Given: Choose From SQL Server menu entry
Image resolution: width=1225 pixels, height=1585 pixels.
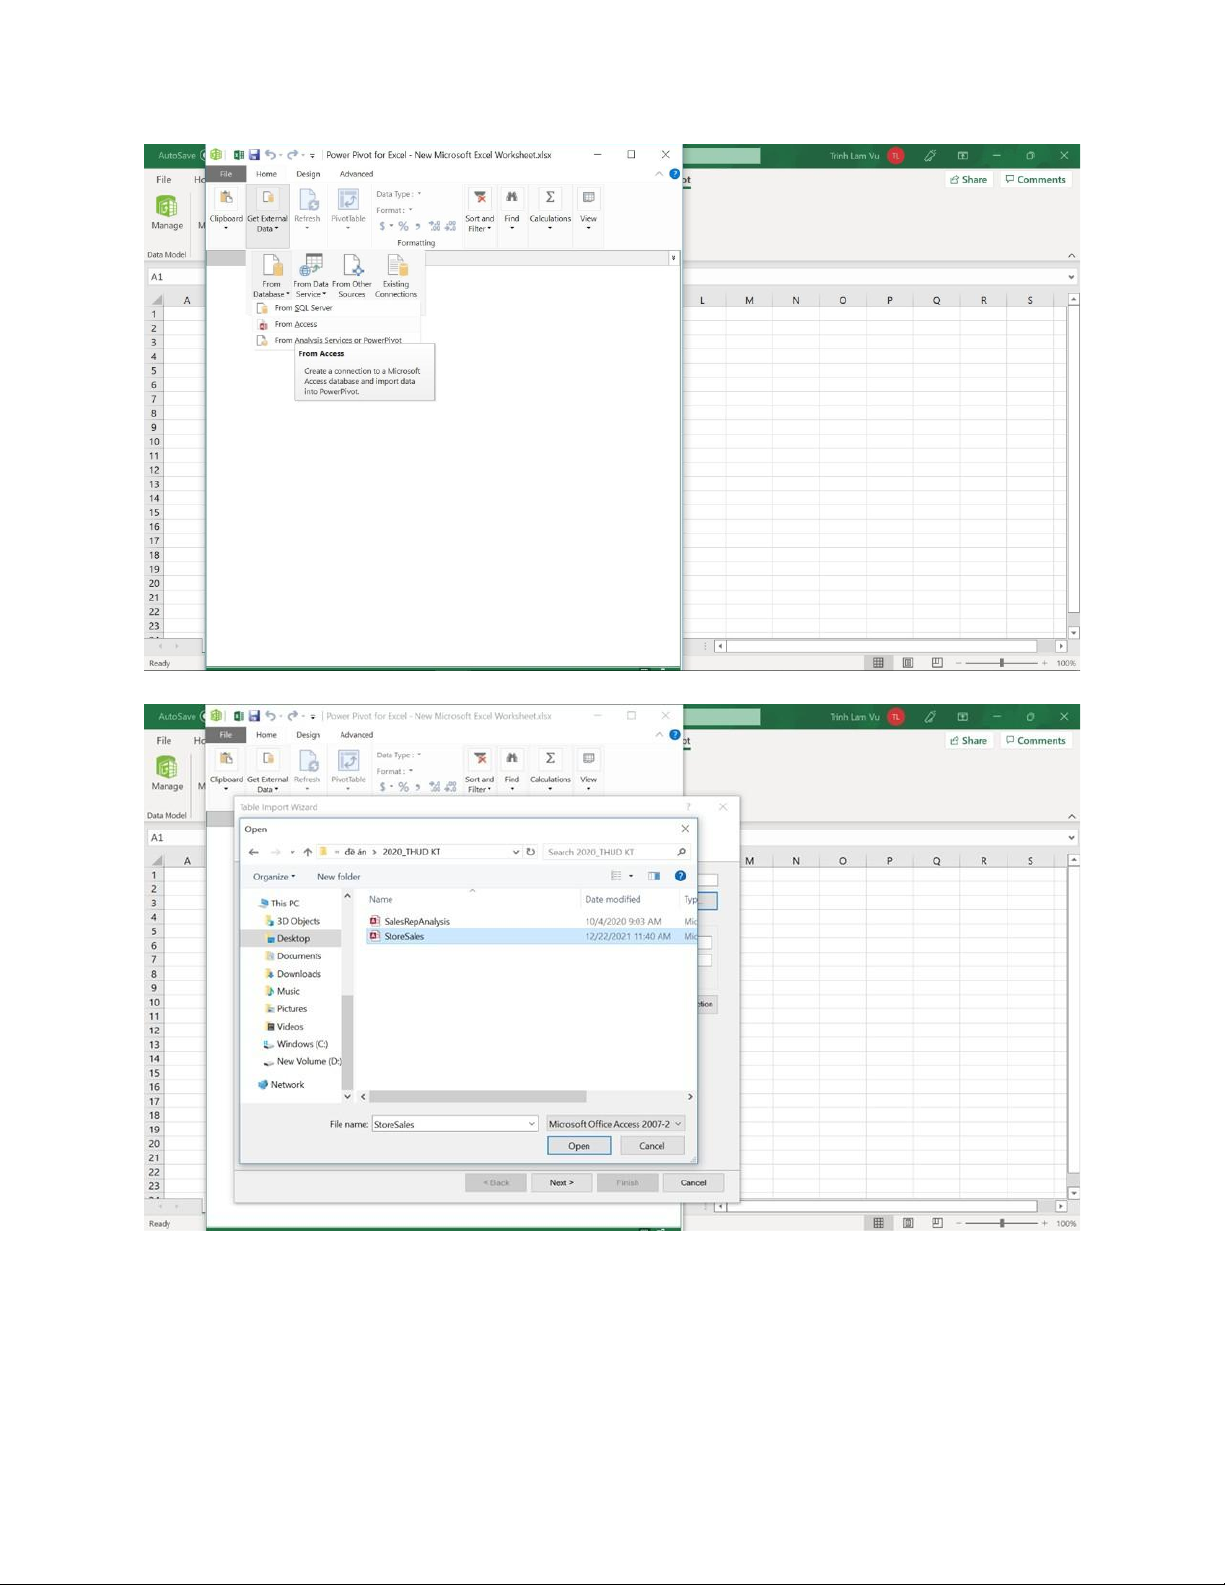Looking at the screenshot, I should point(303,308).
